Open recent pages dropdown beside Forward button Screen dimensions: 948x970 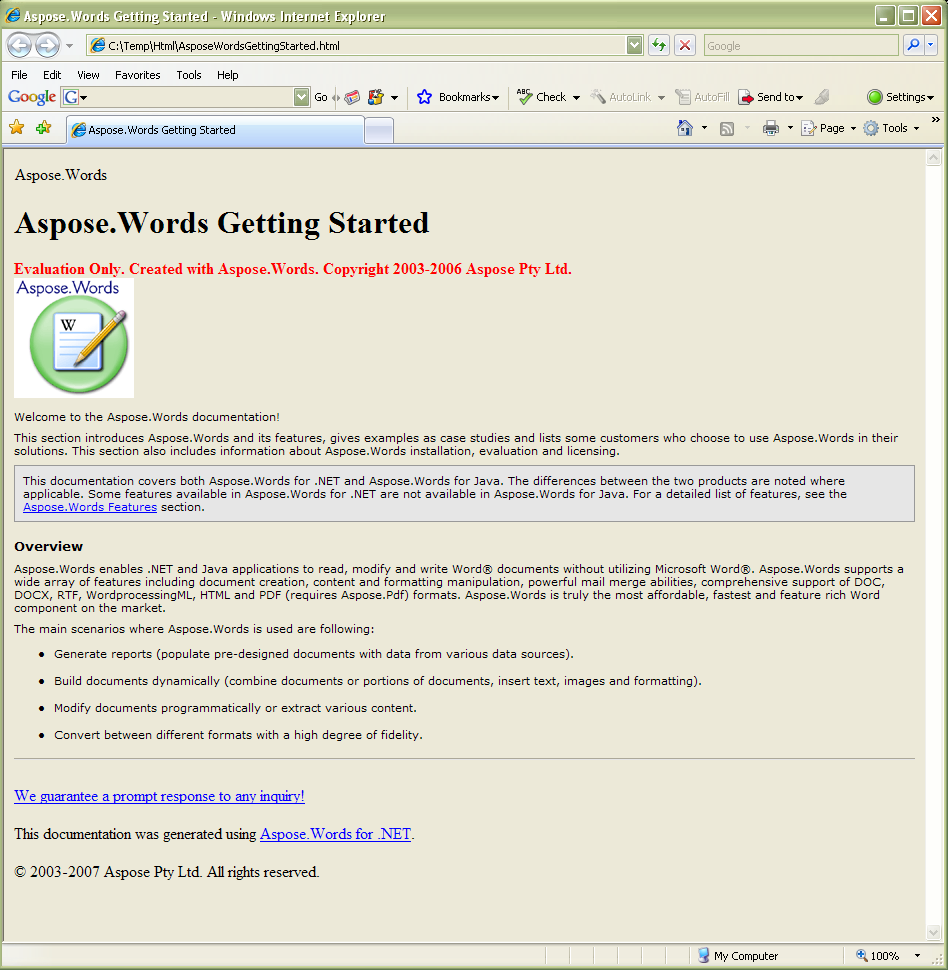coord(69,46)
